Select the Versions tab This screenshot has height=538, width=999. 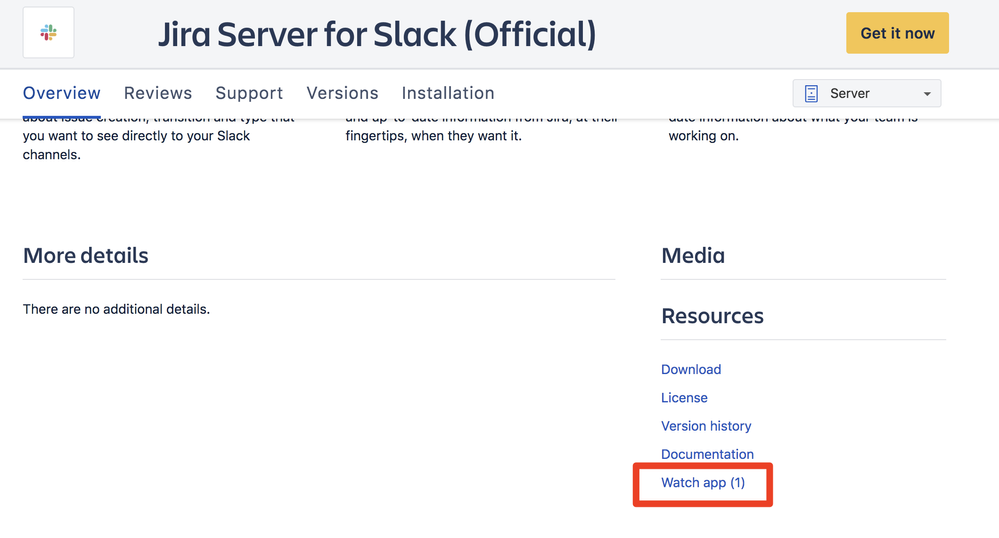click(x=342, y=93)
